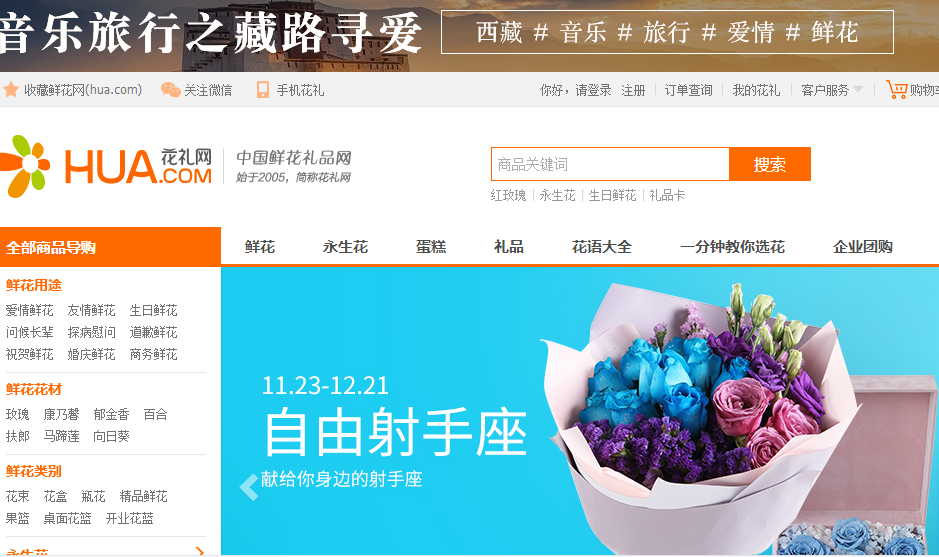Click the orange 搜索 button
Image resolution: width=939 pixels, height=557 pixels.
(770, 164)
